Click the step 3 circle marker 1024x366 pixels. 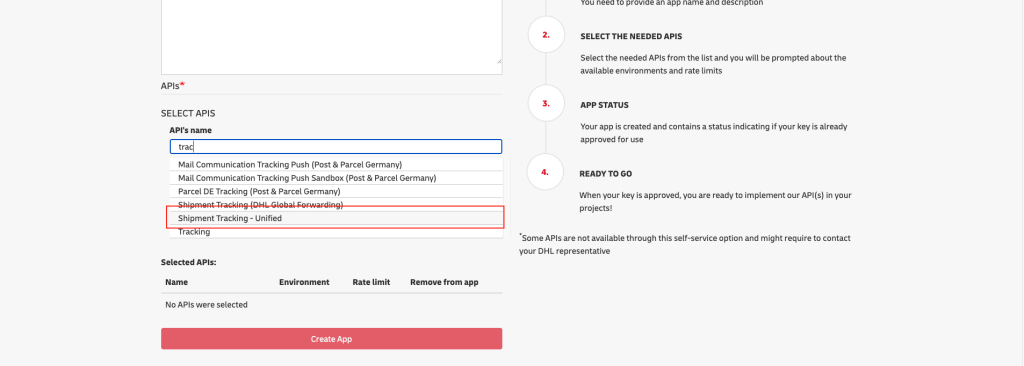pos(546,103)
